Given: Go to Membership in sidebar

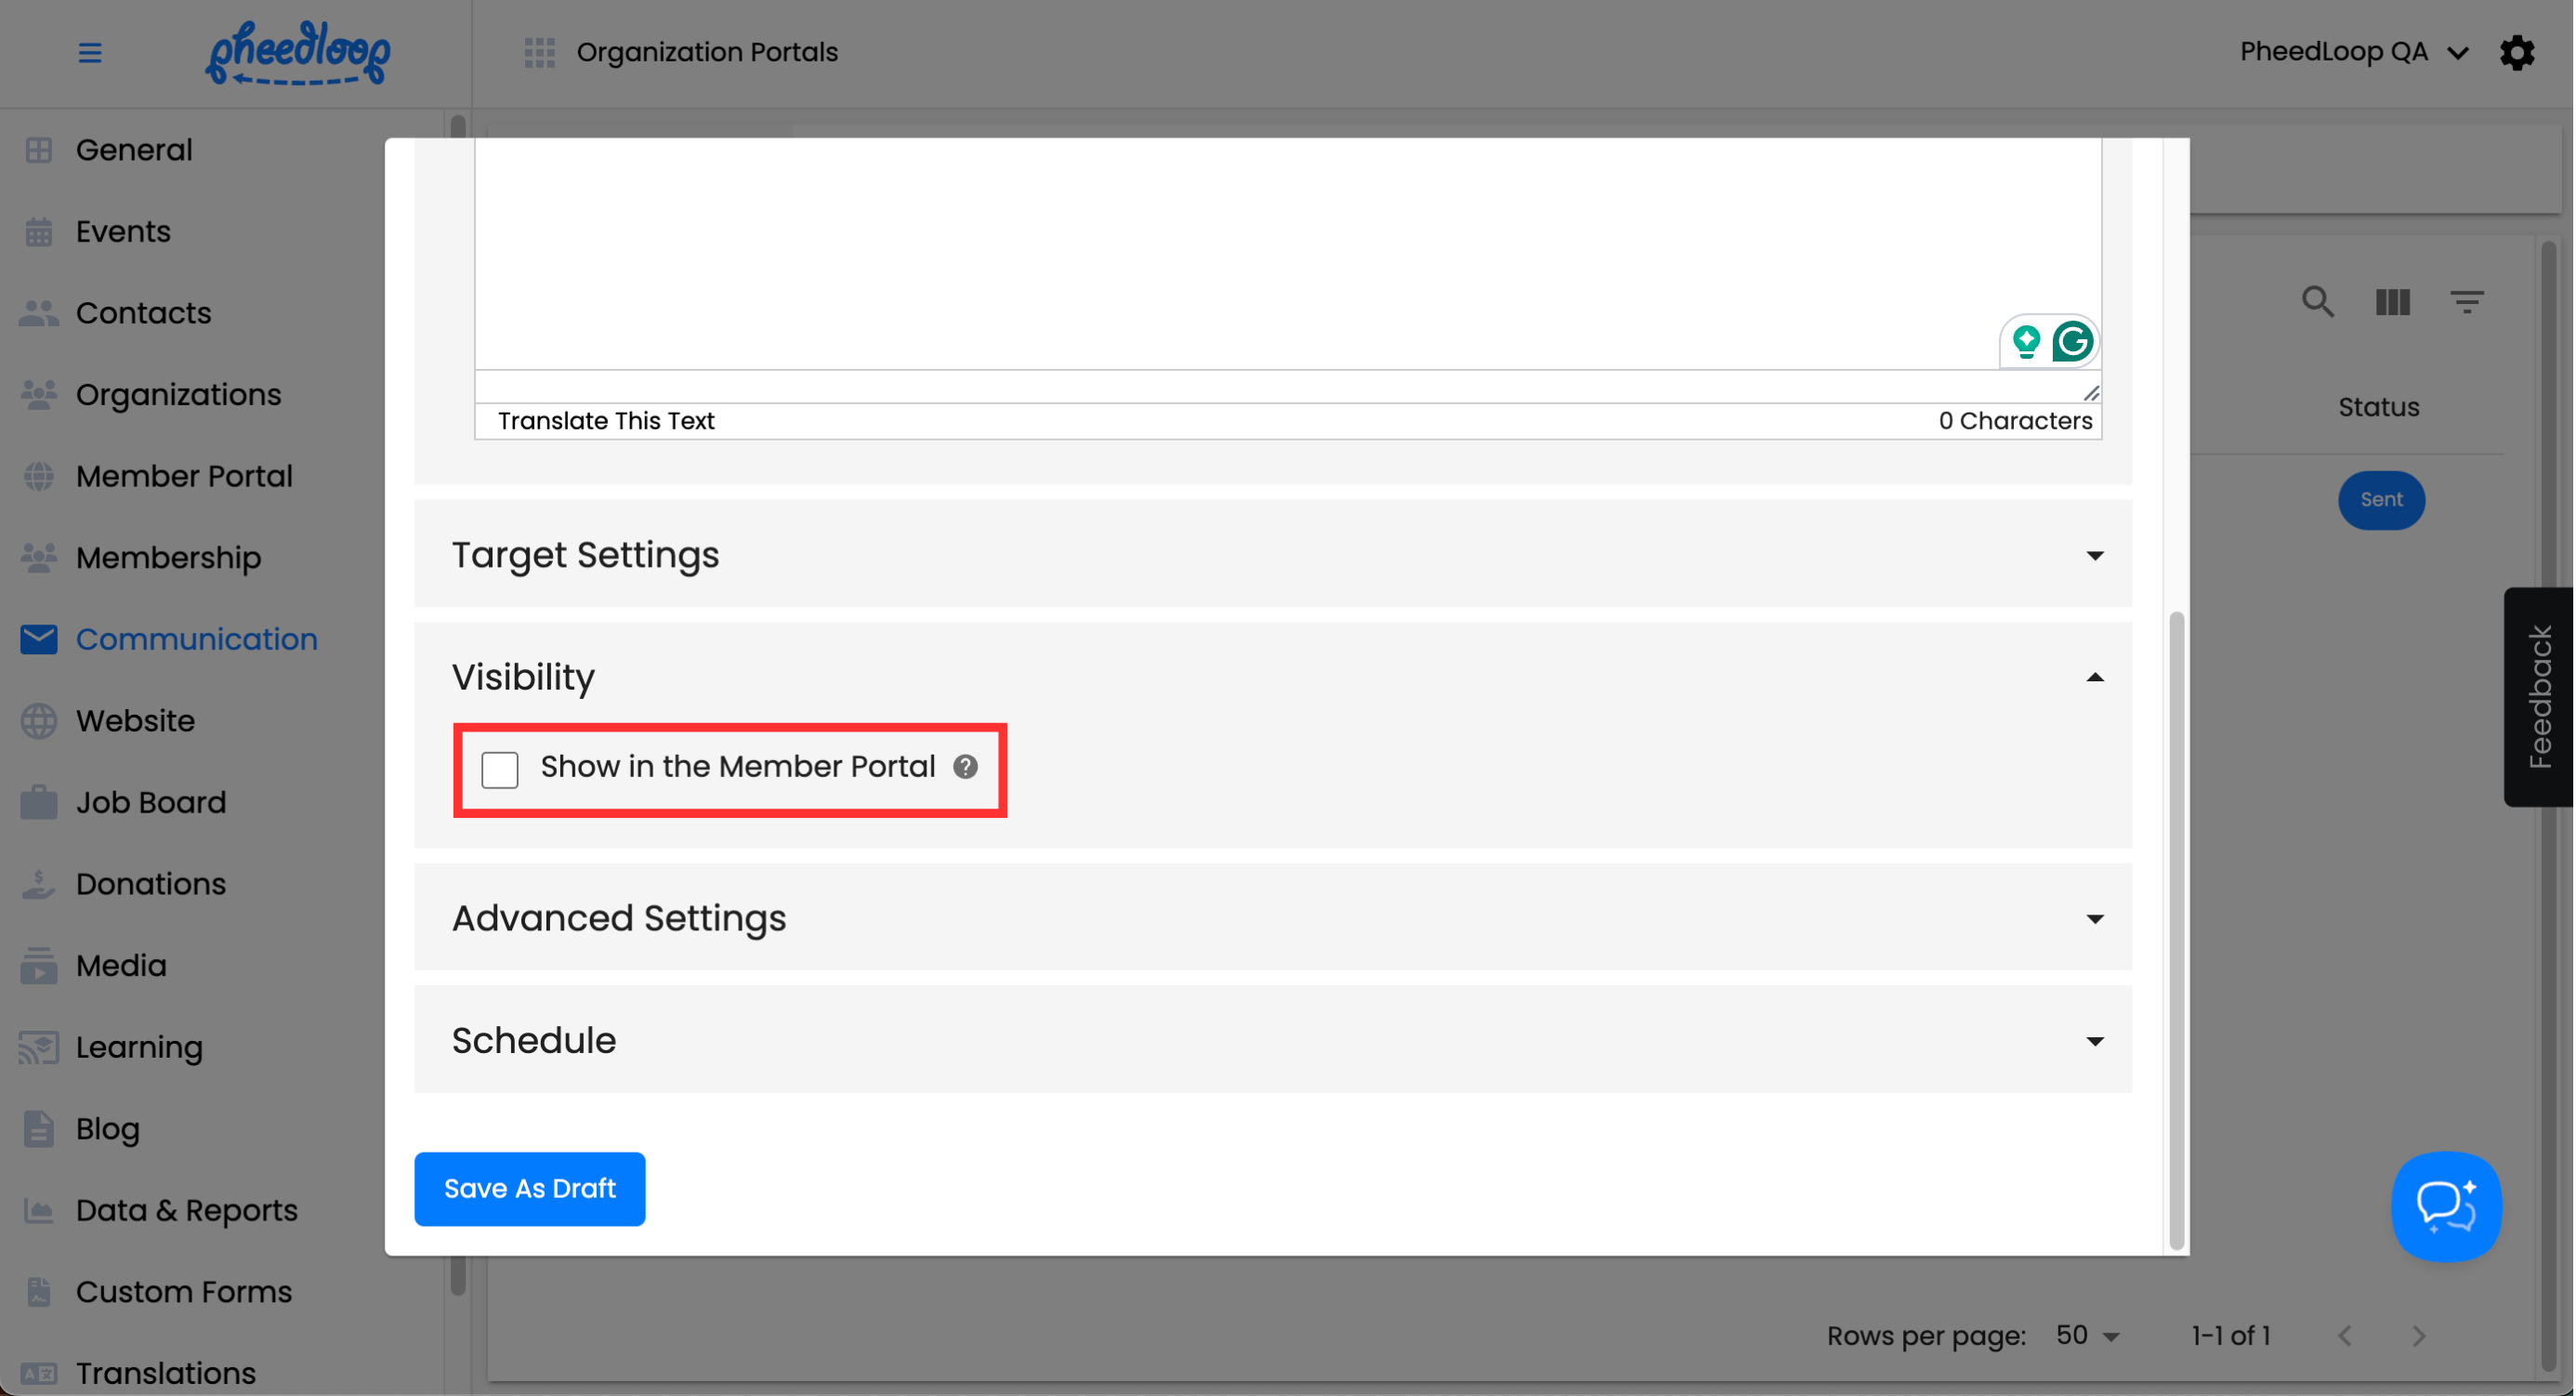Looking at the screenshot, I should pyautogui.click(x=168, y=557).
